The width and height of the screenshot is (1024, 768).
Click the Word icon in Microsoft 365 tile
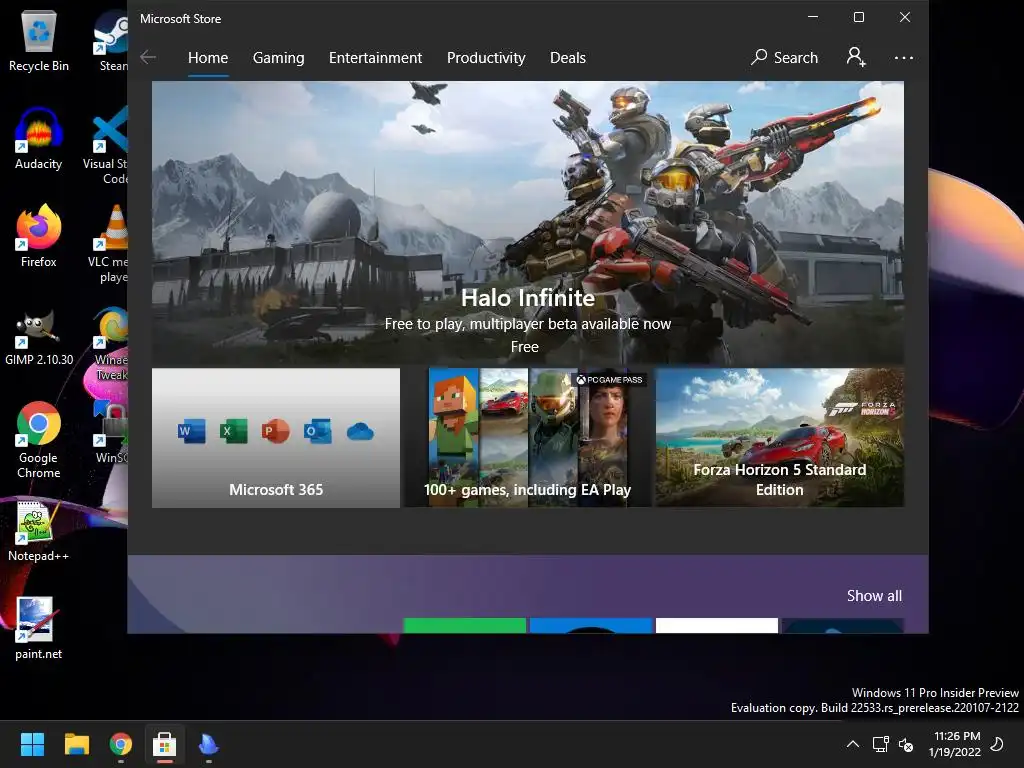click(x=191, y=431)
